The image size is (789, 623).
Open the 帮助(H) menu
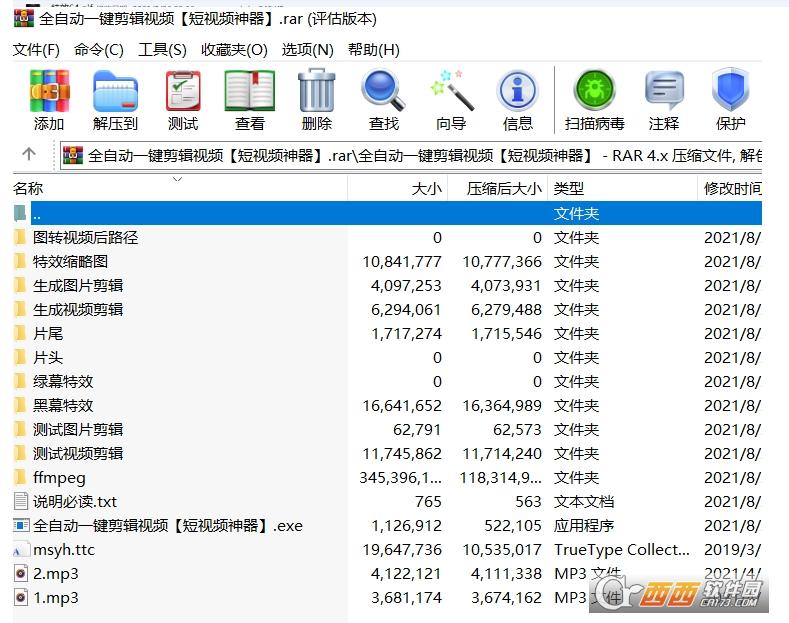[374, 50]
